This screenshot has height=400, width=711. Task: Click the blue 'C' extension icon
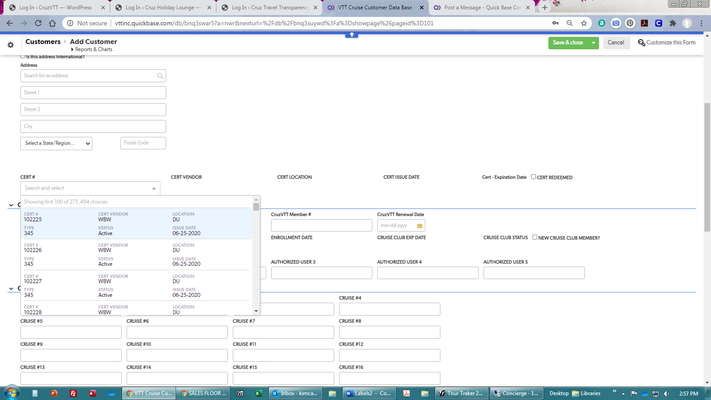click(x=658, y=23)
